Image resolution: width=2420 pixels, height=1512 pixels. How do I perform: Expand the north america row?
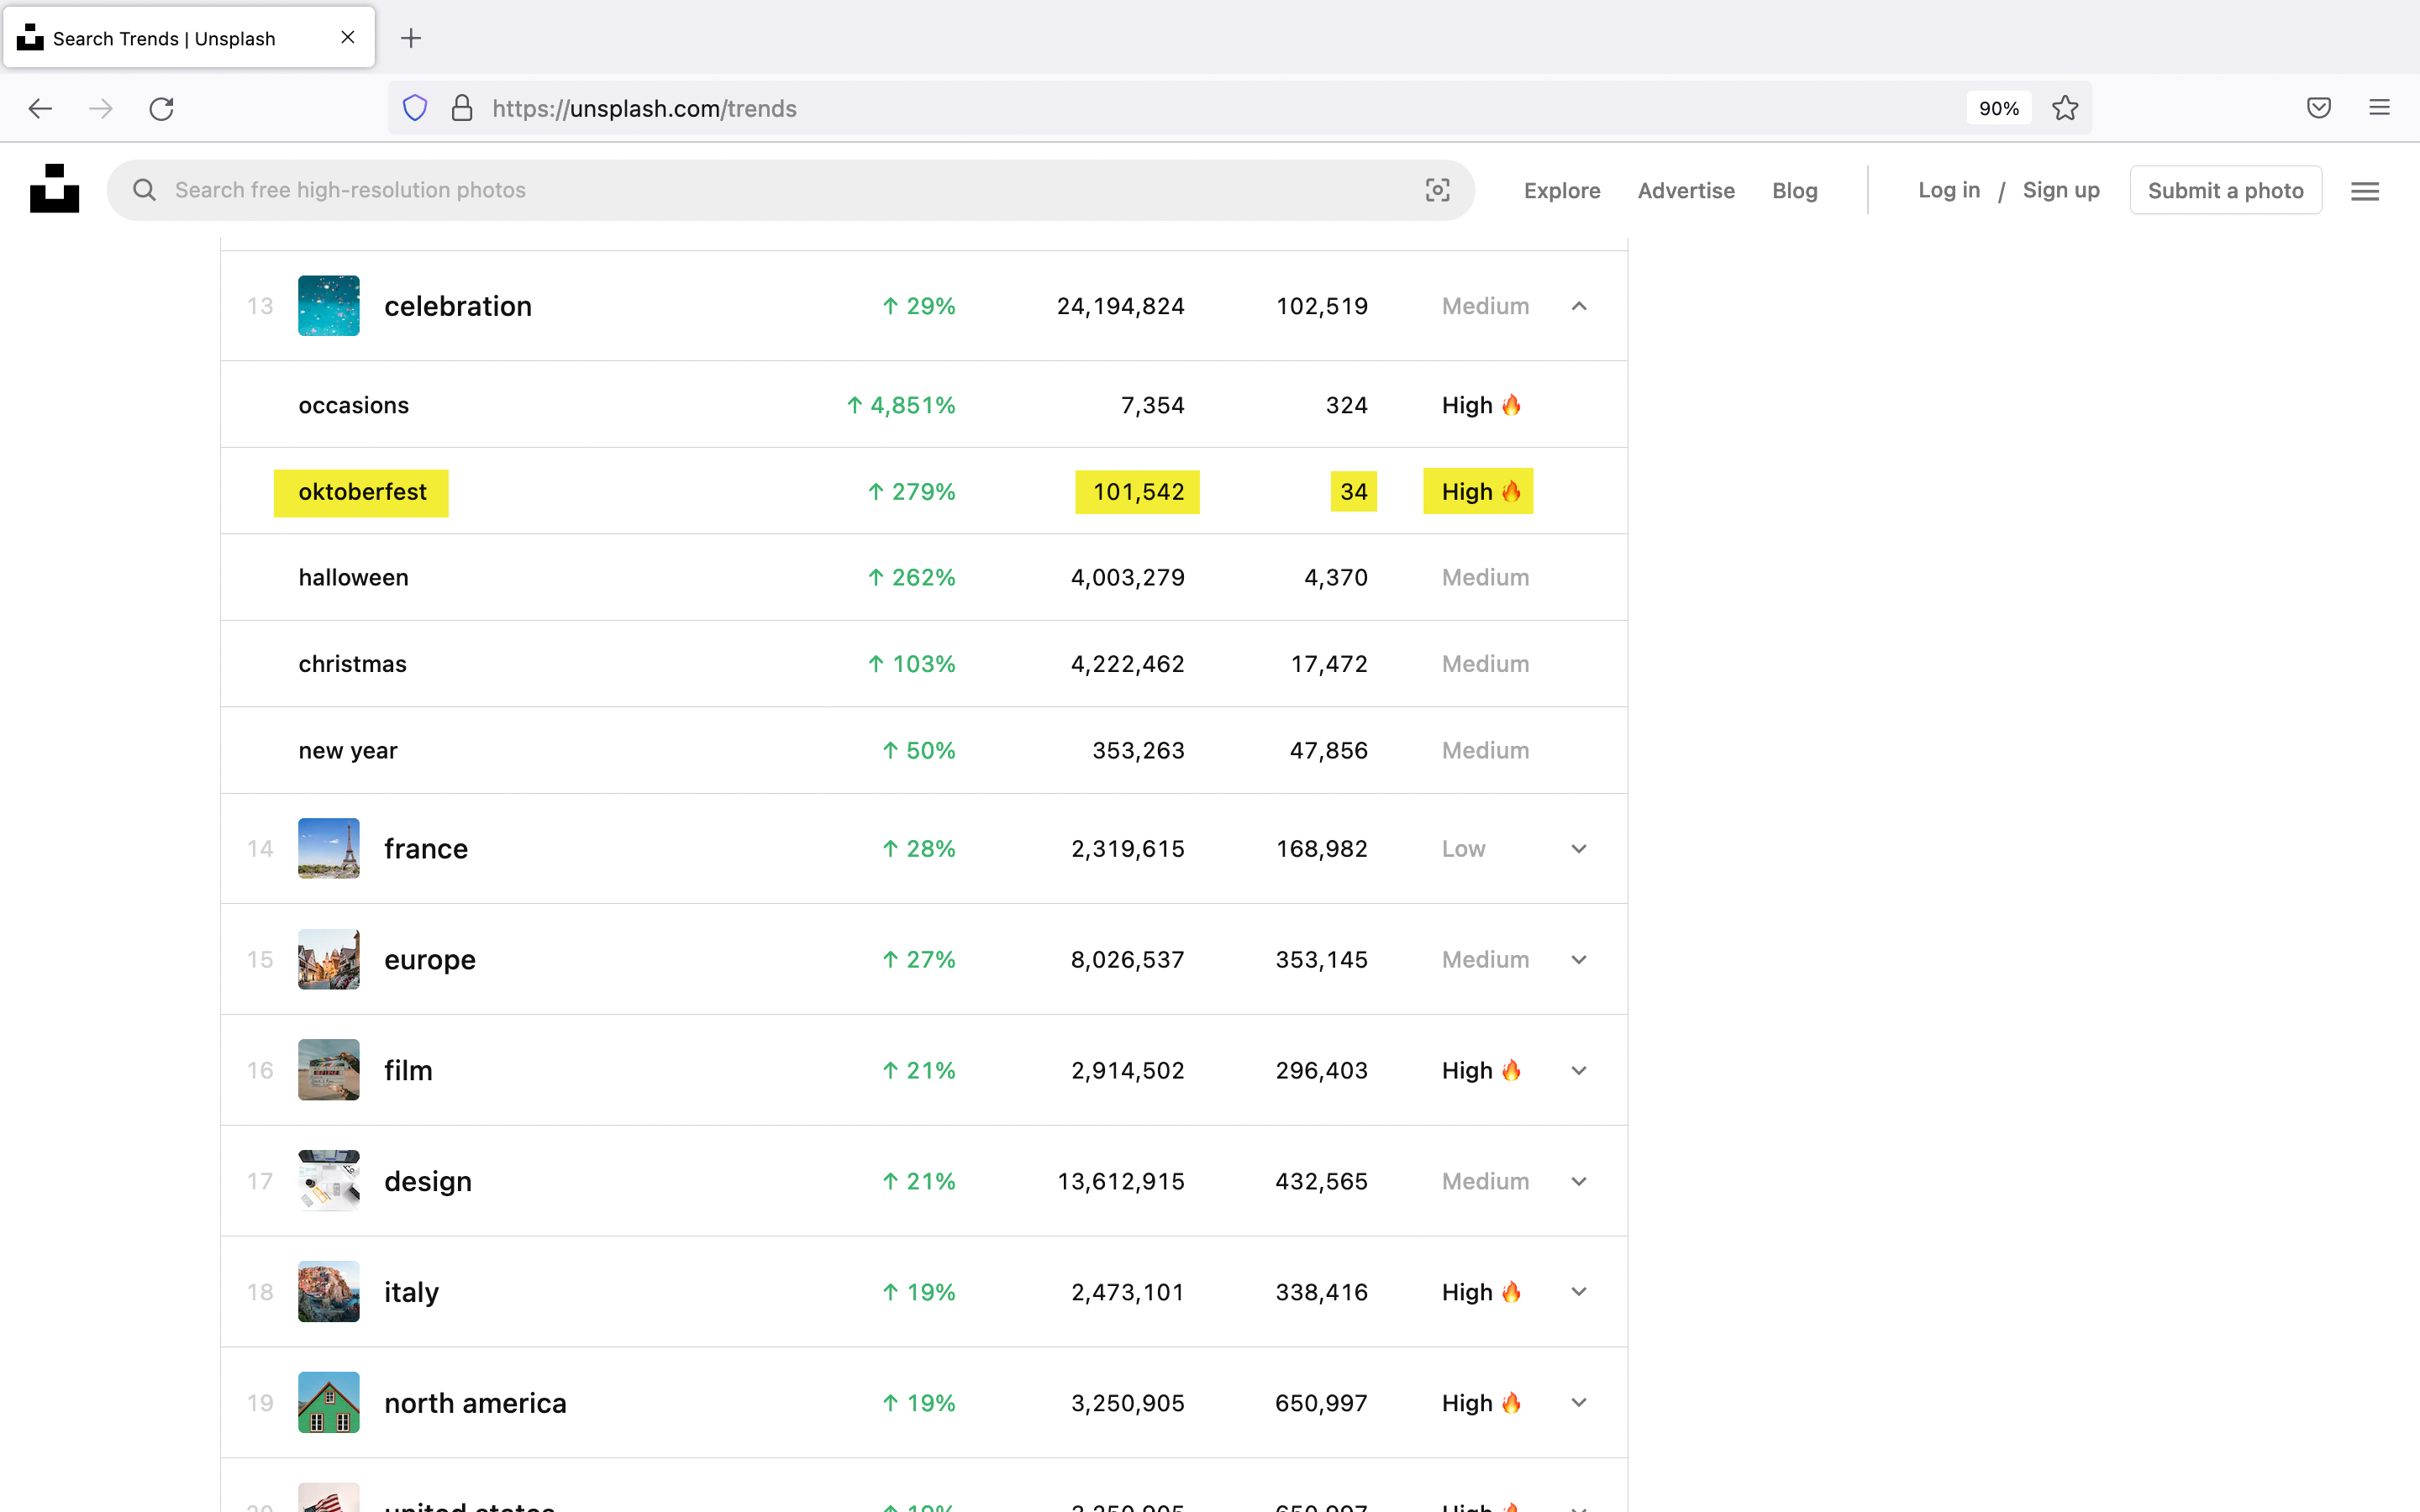click(x=1578, y=1403)
